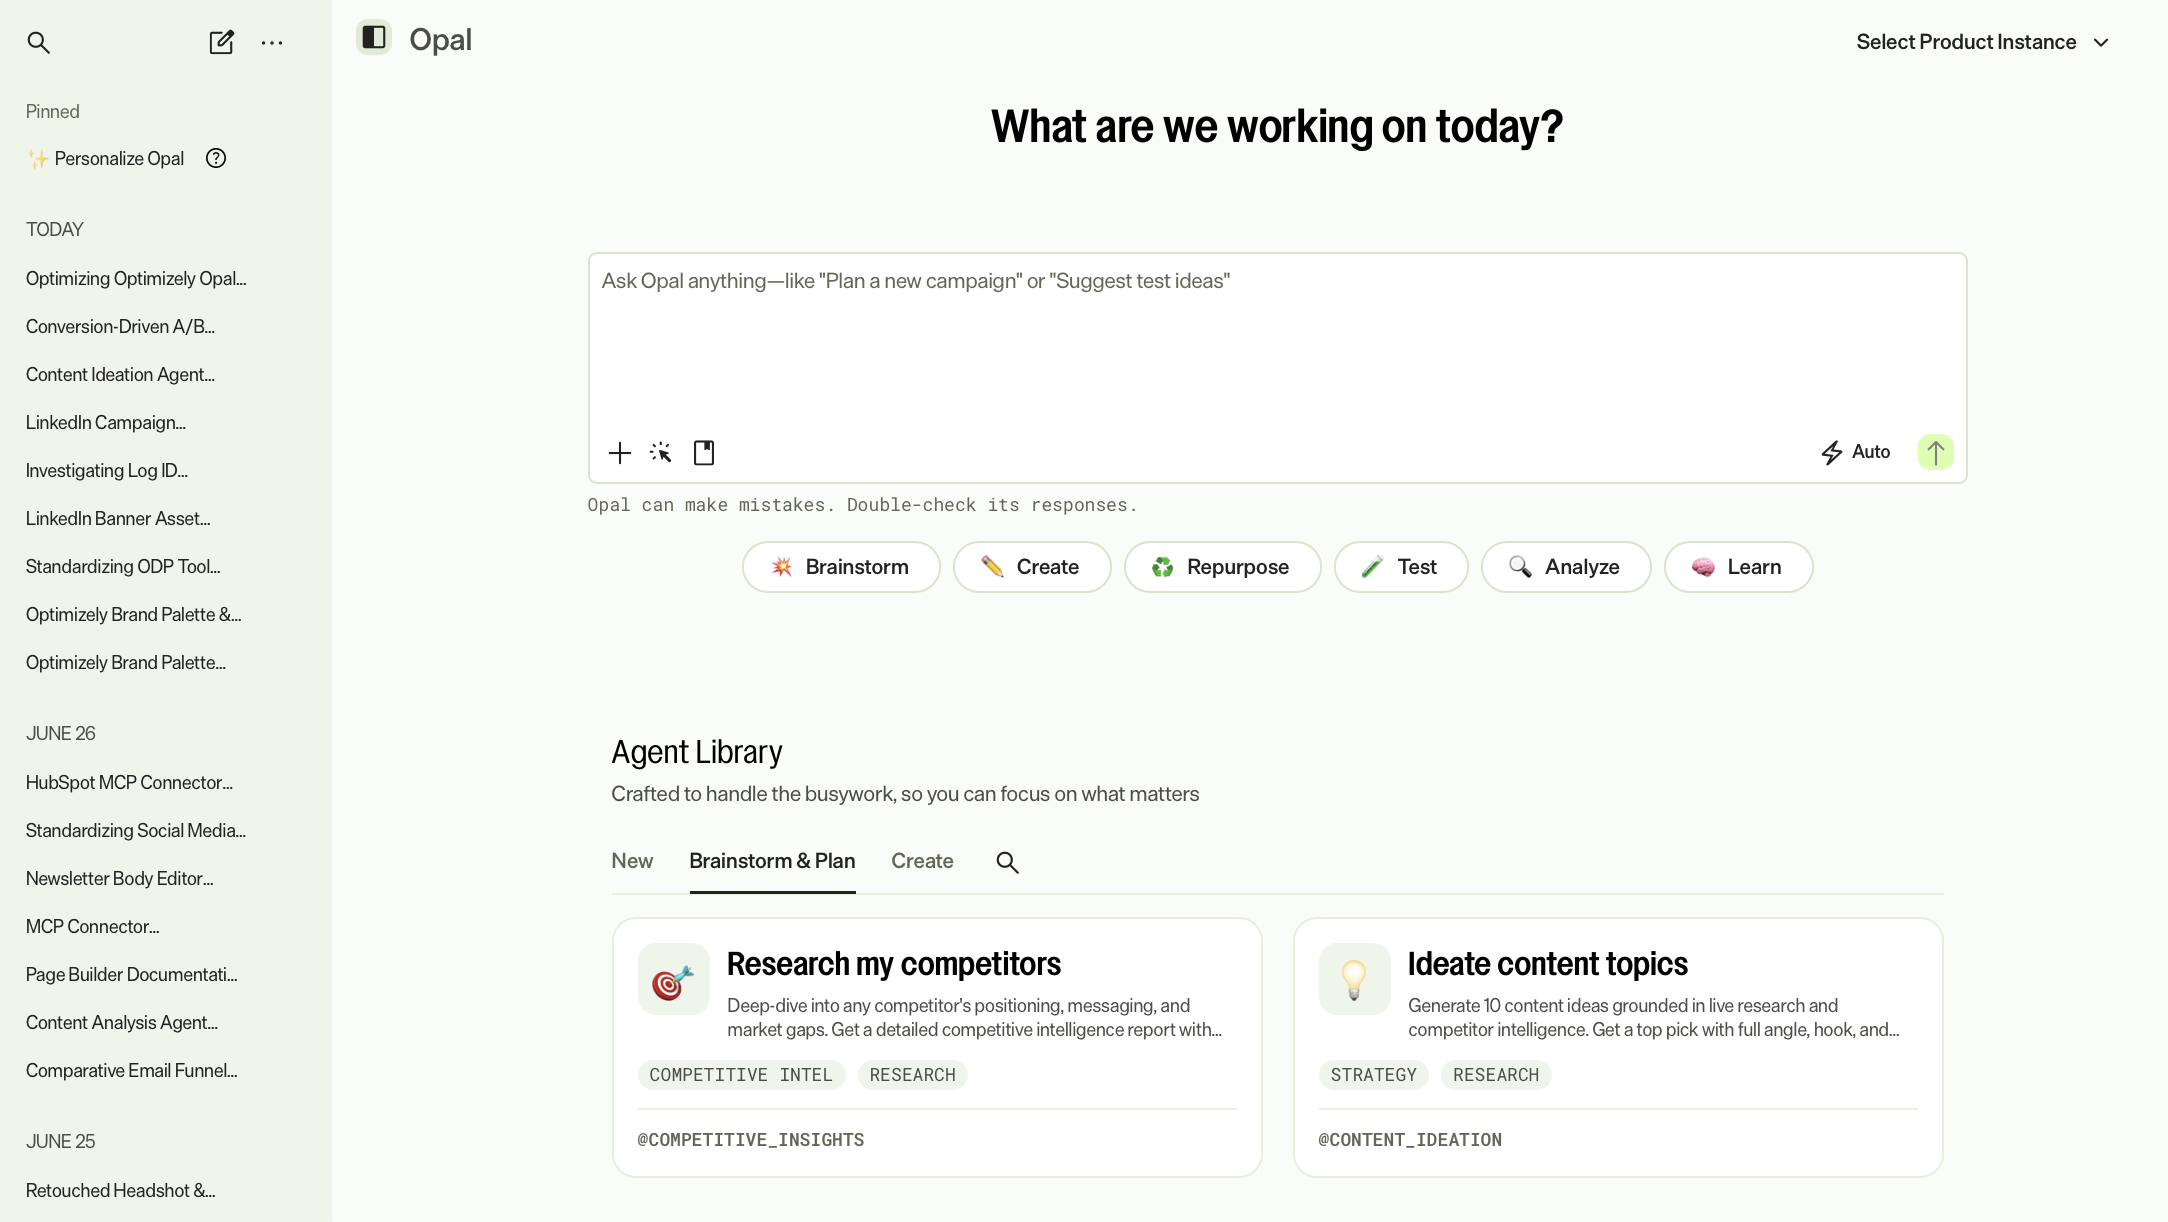Click the Brainstorm suggestion button
The height and width of the screenshot is (1222, 2168).
tap(841, 567)
